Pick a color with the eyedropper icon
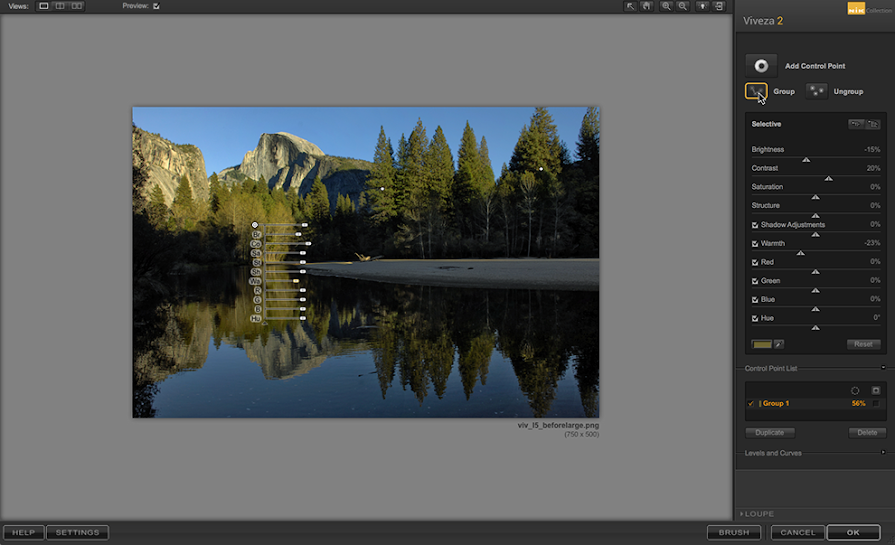Screen dimensions: 895x545 pyautogui.click(x=778, y=344)
